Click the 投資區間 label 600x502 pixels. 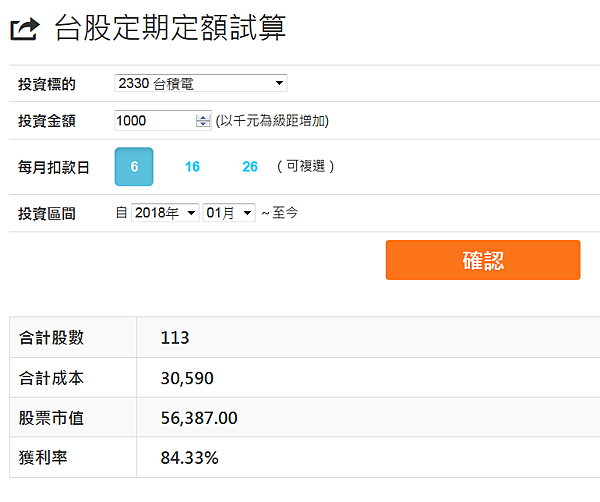pos(47,214)
